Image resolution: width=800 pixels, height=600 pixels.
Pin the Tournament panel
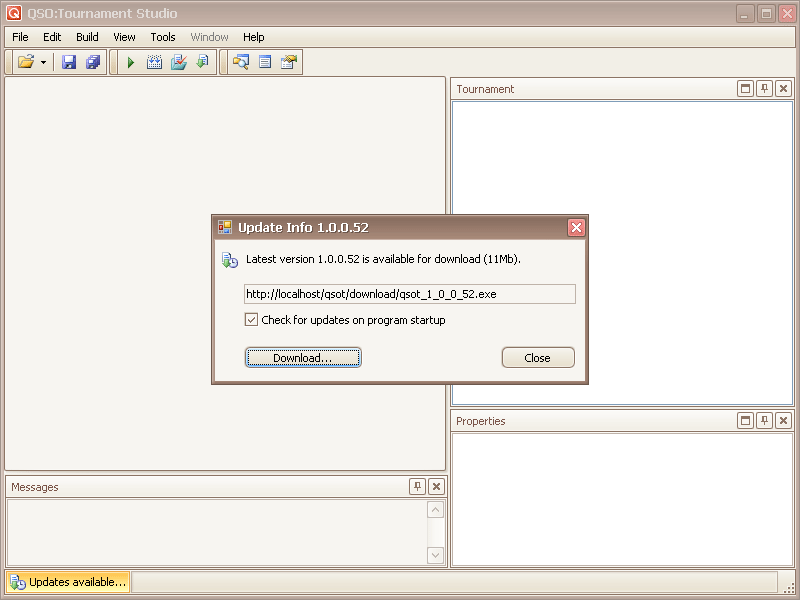(x=764, y=89)
